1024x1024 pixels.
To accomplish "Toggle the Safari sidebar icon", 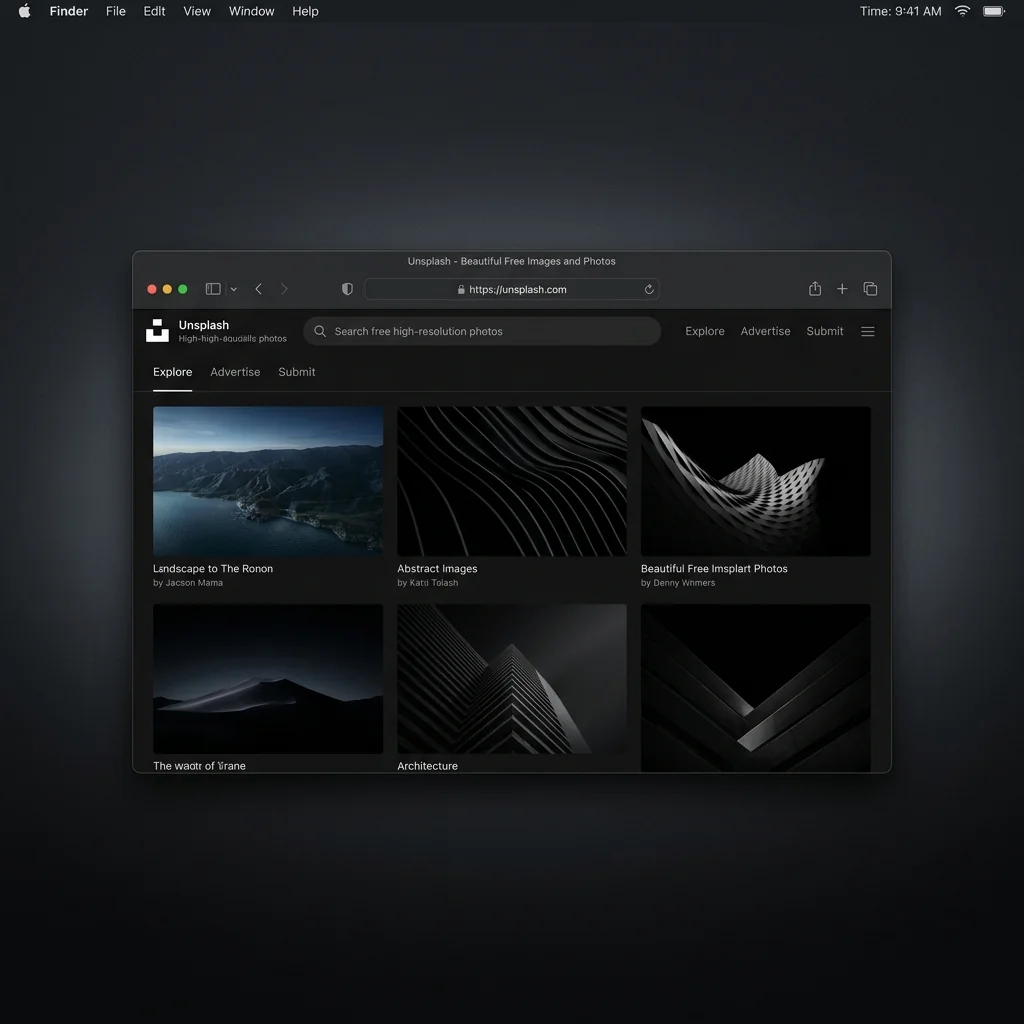I will point(213,289).
